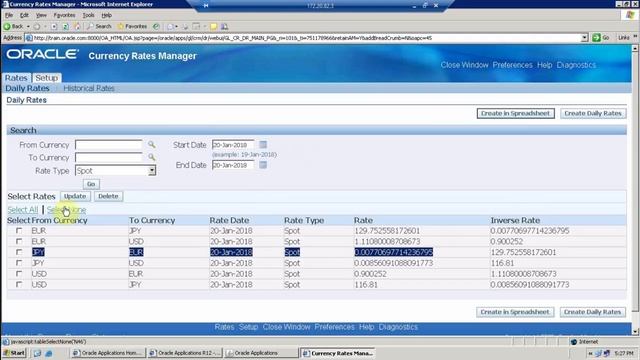Screen dimensions: 640x360
Task: Open the File menu
Action: [x=9, y=15]
